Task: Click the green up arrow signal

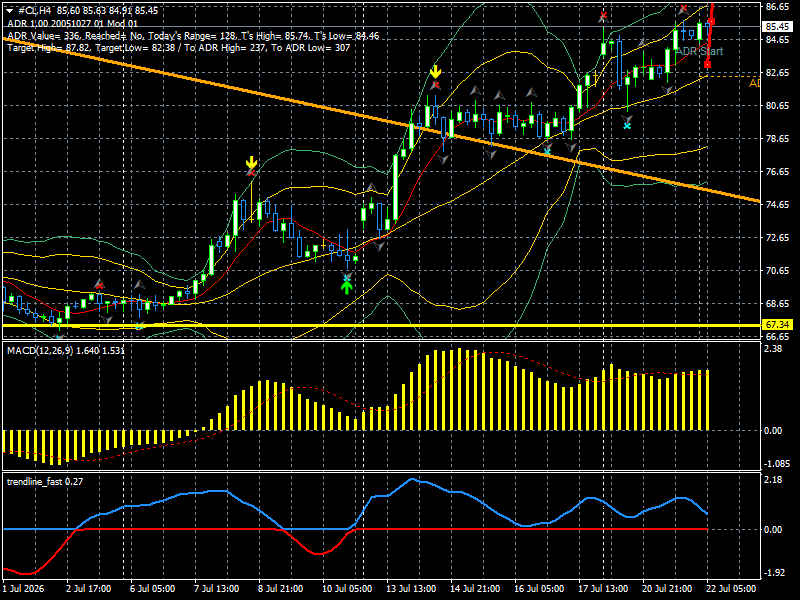Action: [347, 287]
